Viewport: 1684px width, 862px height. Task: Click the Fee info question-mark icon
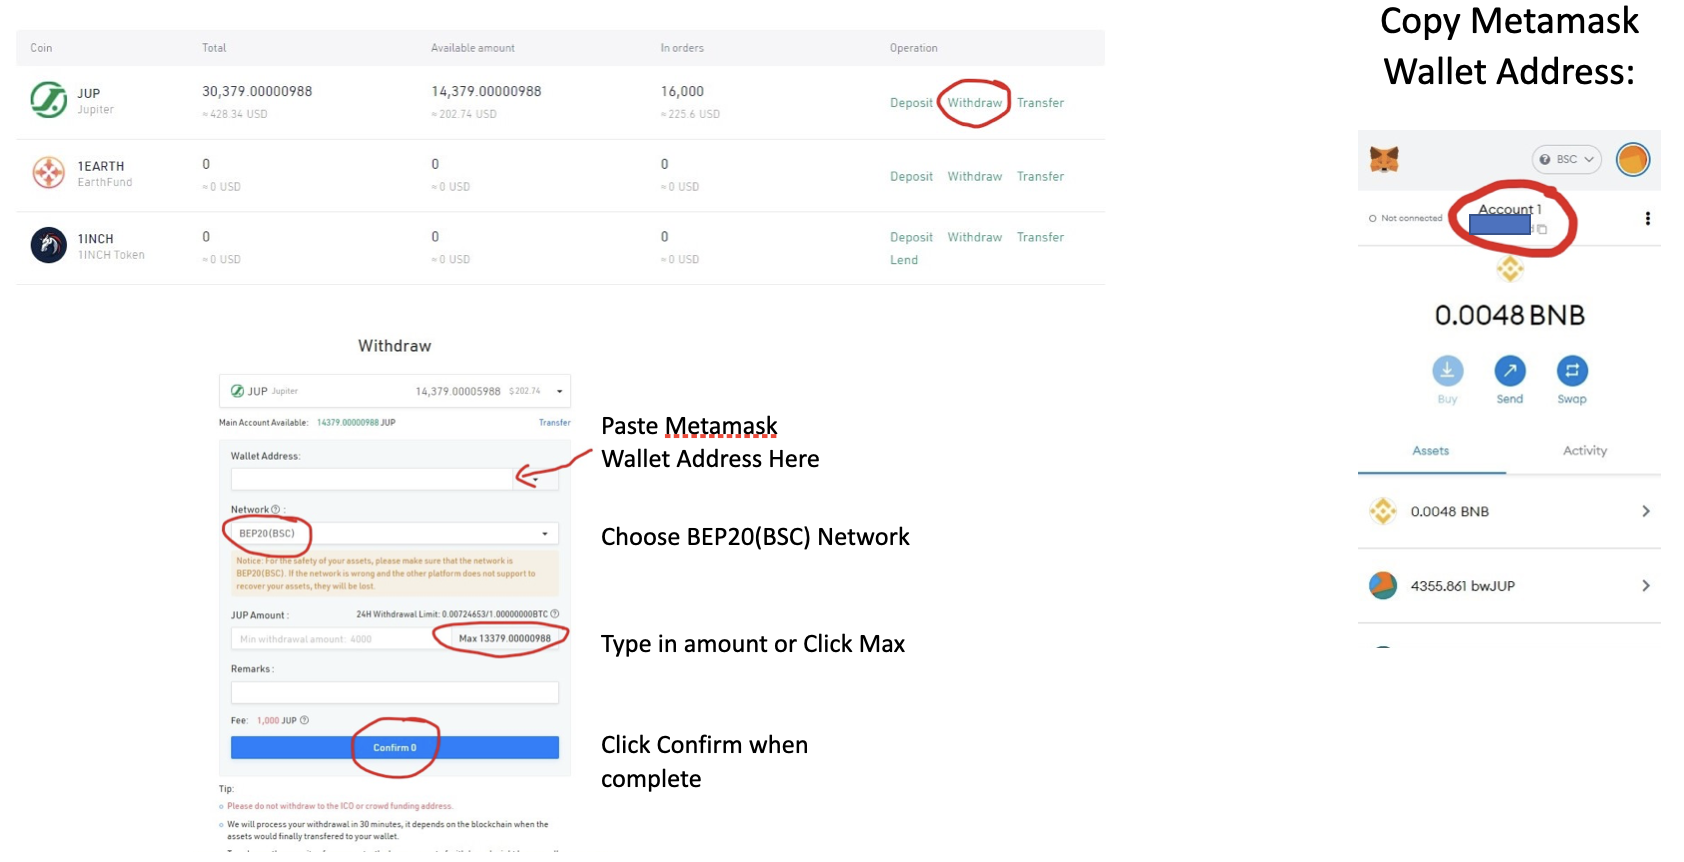pos(305,720)
